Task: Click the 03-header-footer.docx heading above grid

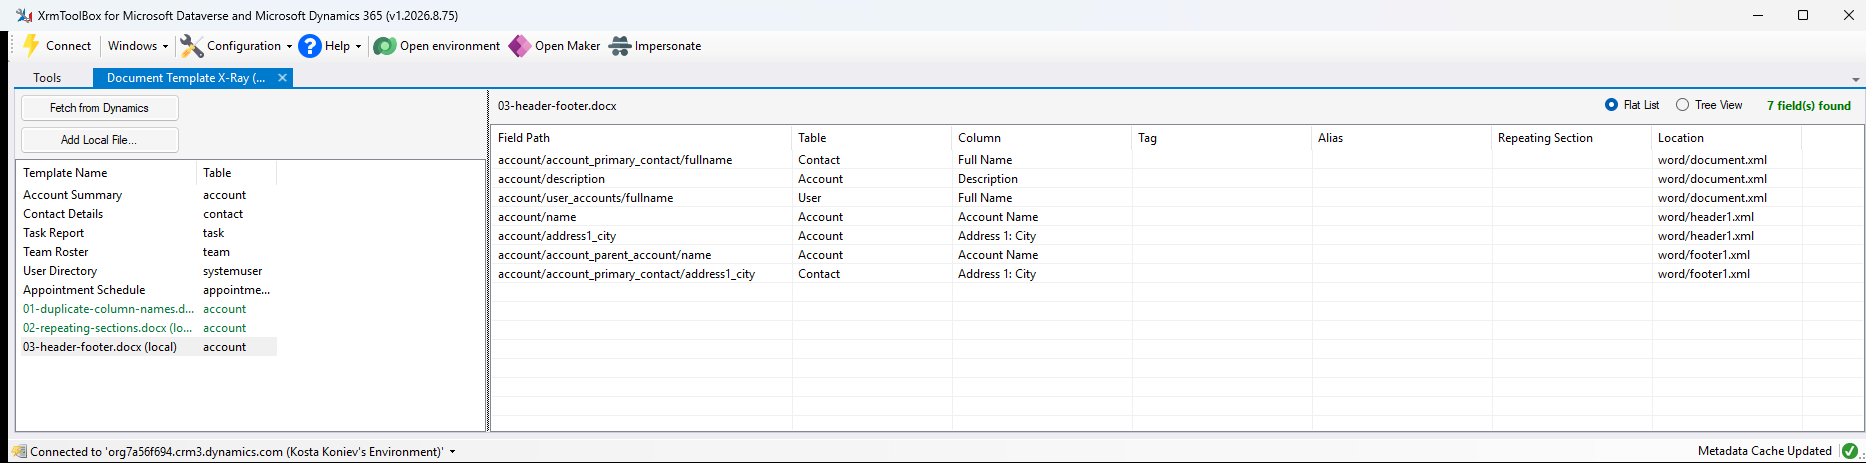Action: pyautogui.click(x=557, y=106)
